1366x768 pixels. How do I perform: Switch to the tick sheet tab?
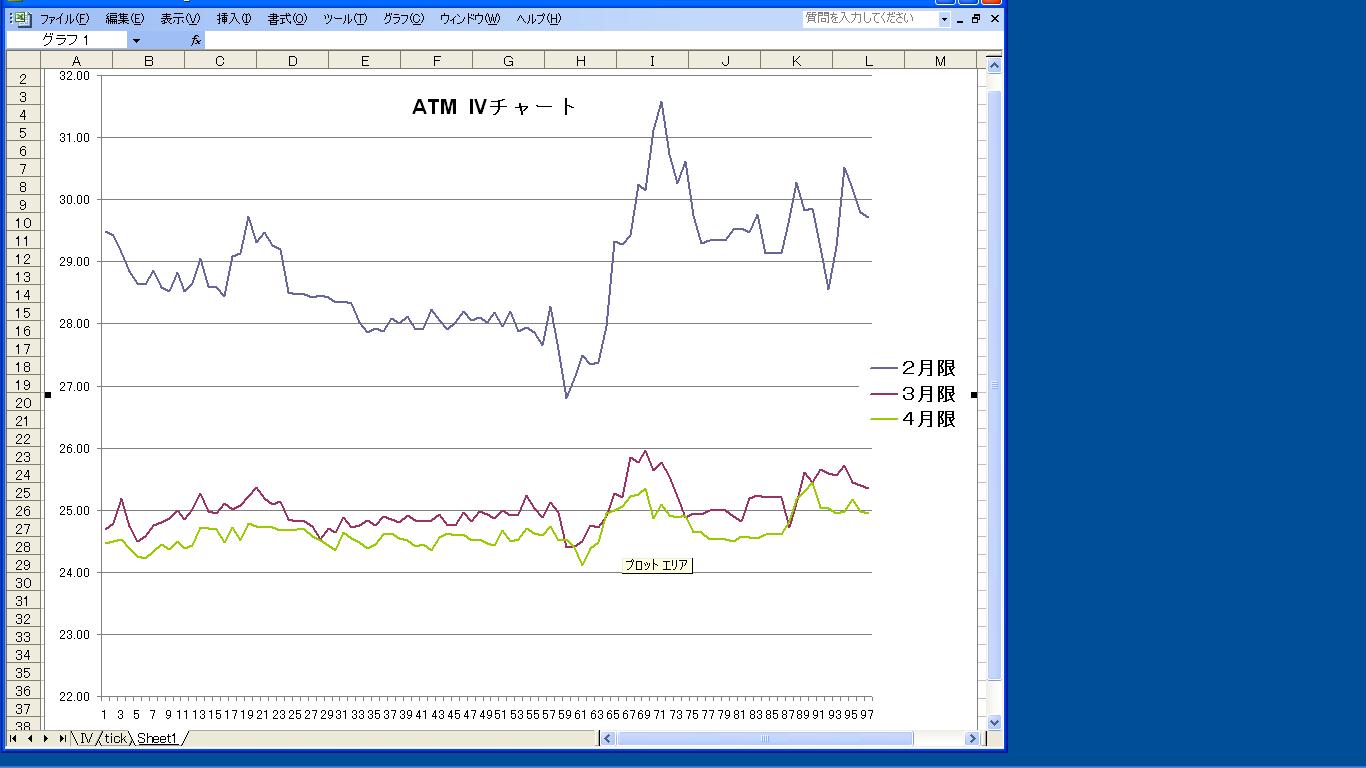pyautogui.click(x=115, y=738)
